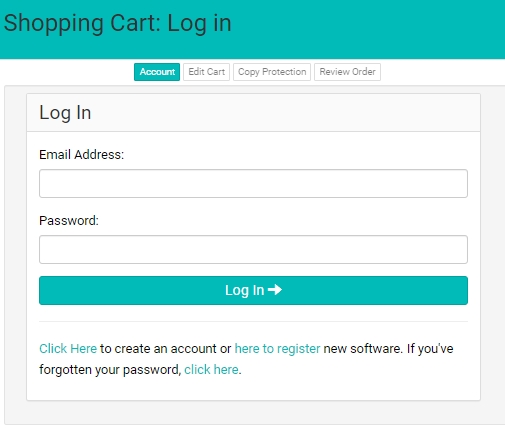Switch to the Review Order step
505x428 pixels.
click(347, 72)
